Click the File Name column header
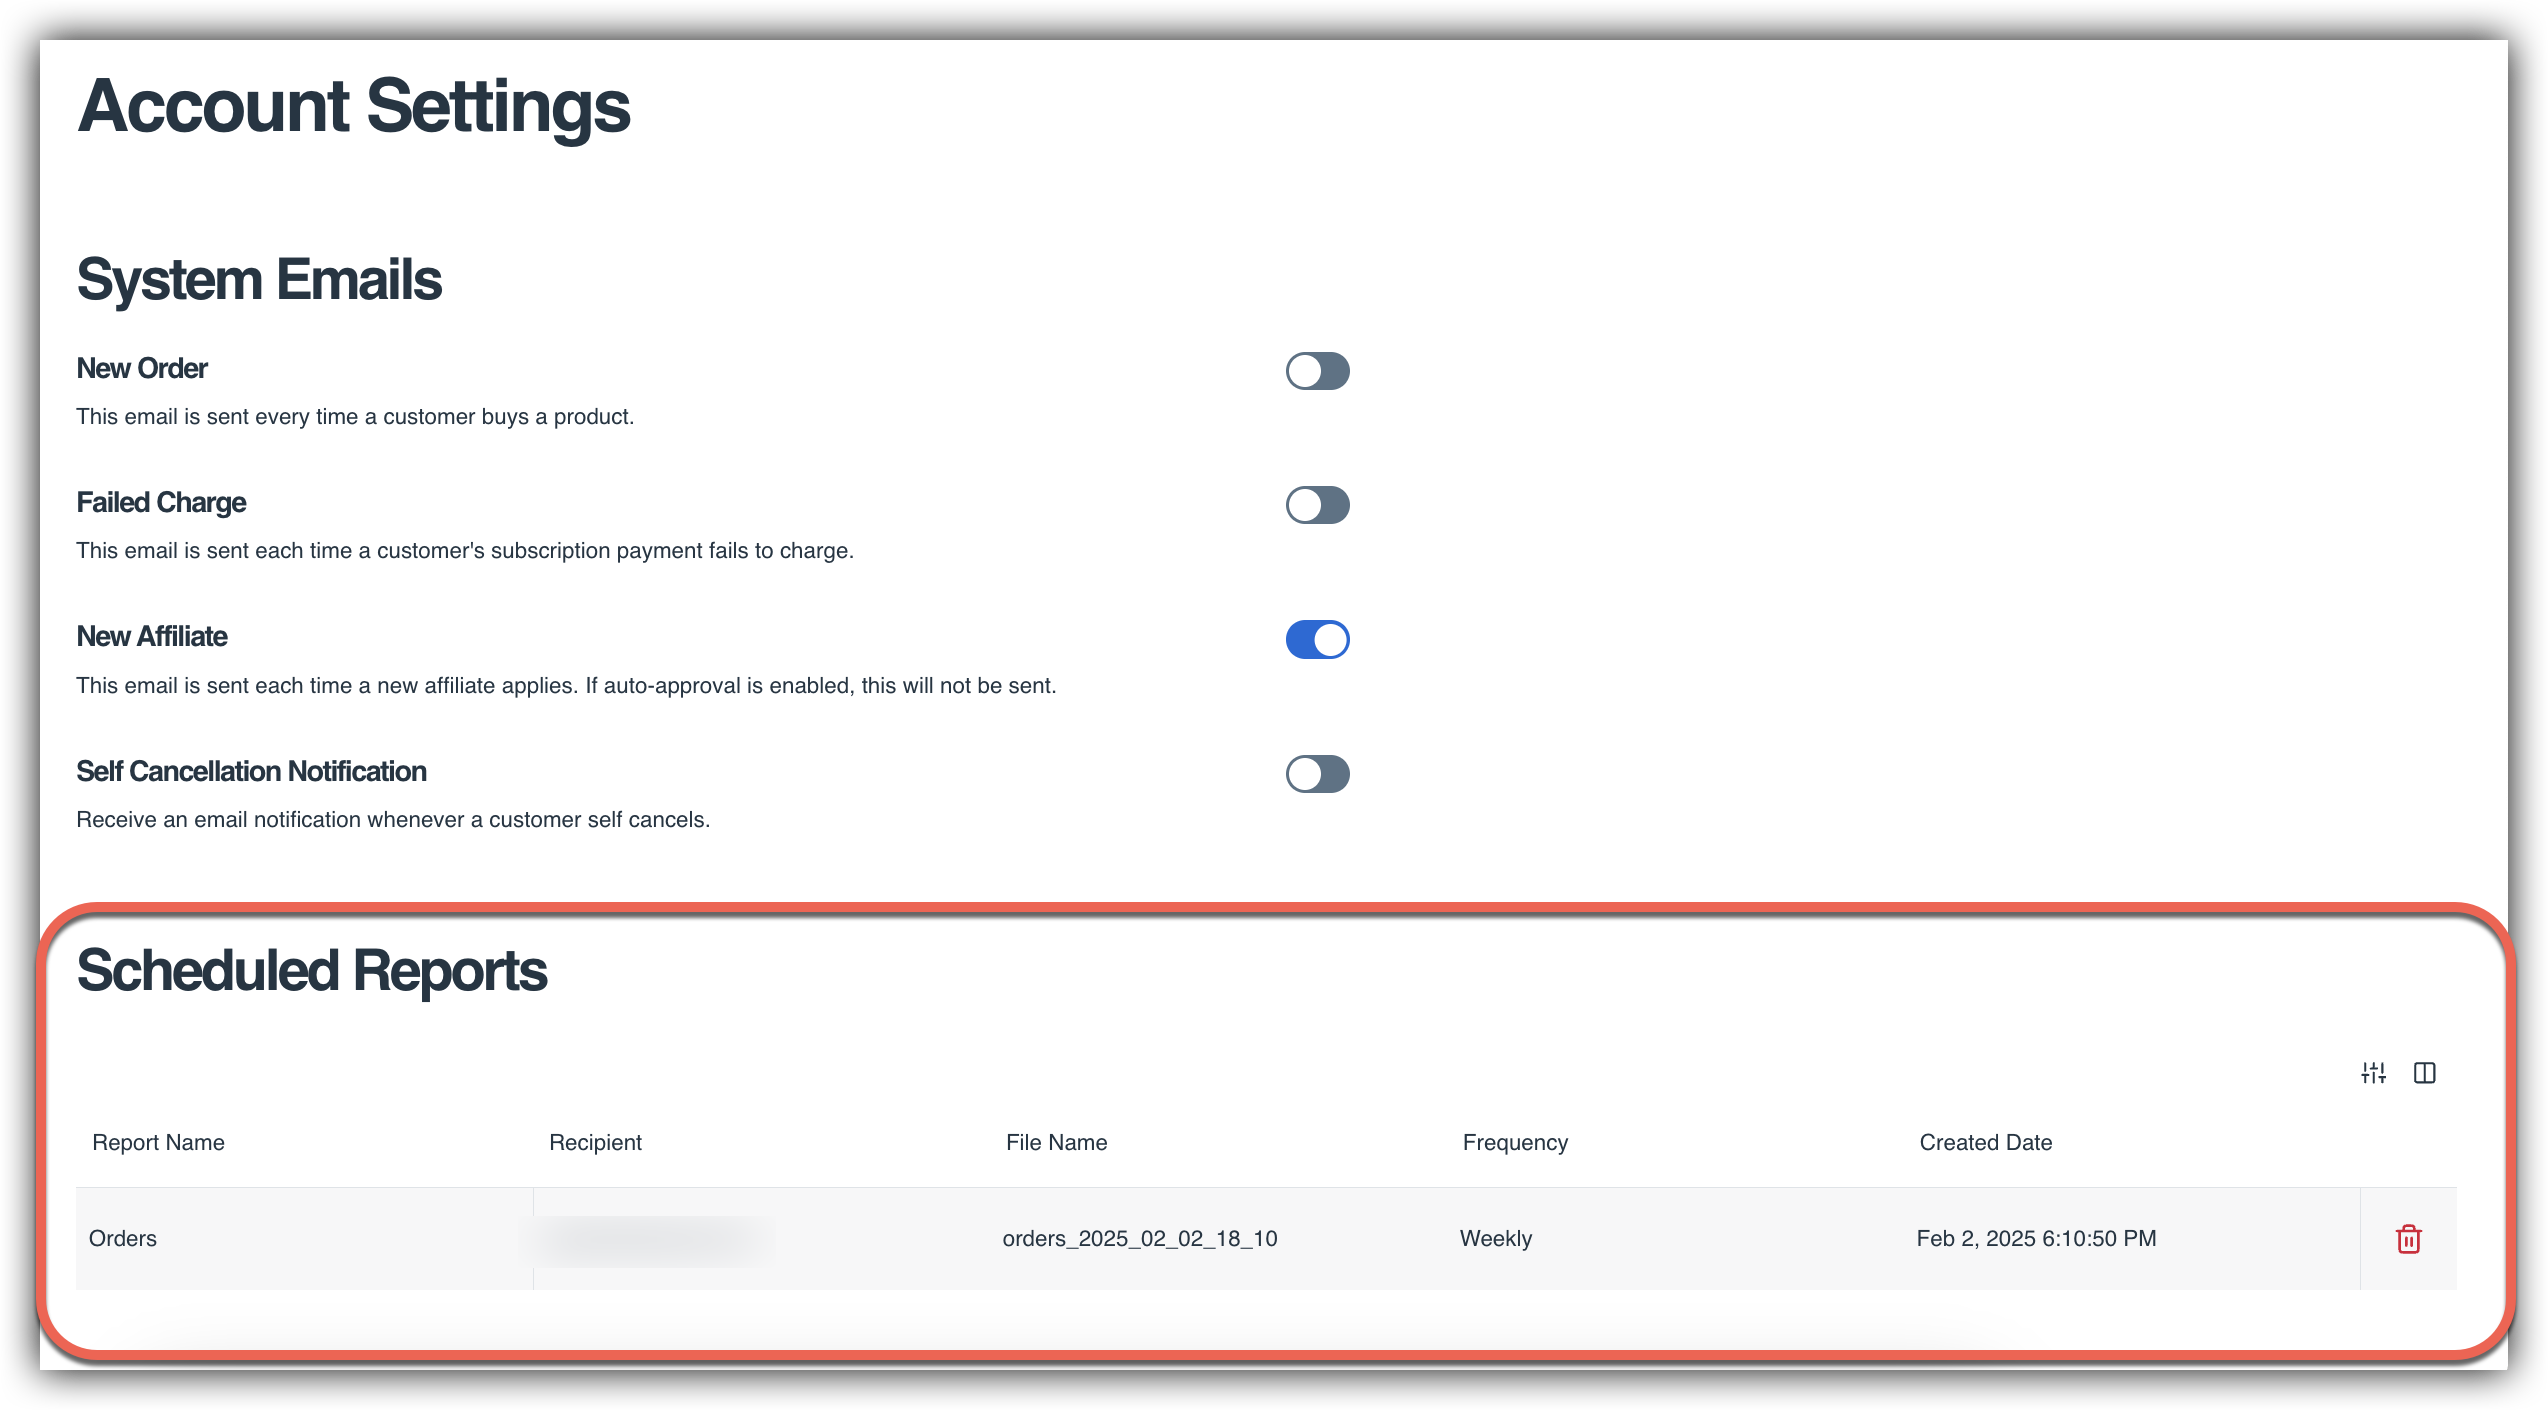The width and height of the screenshot is (2548, 1410). (x=1056, y=1142)
